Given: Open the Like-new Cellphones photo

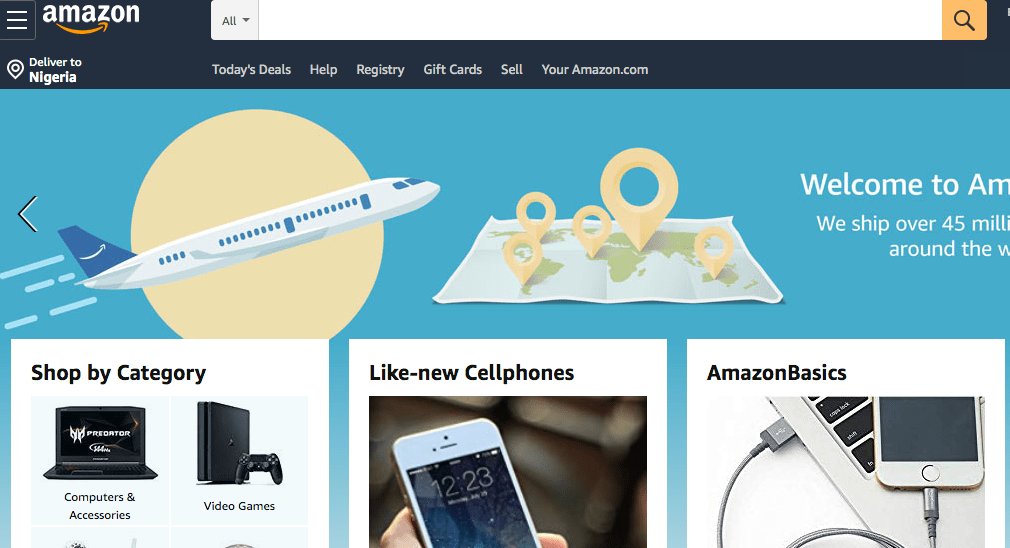Looking at the screenshot, I should [508, 472].
